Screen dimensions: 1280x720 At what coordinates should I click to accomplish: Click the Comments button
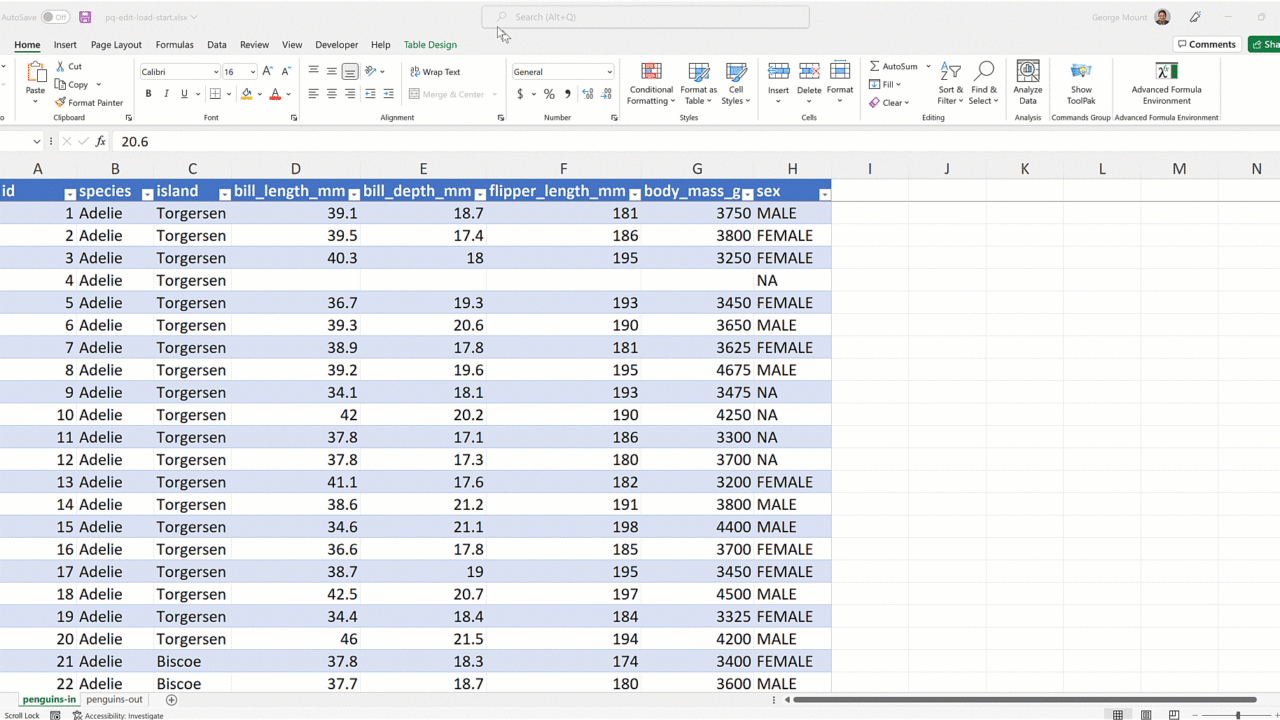coord(1206,44)
